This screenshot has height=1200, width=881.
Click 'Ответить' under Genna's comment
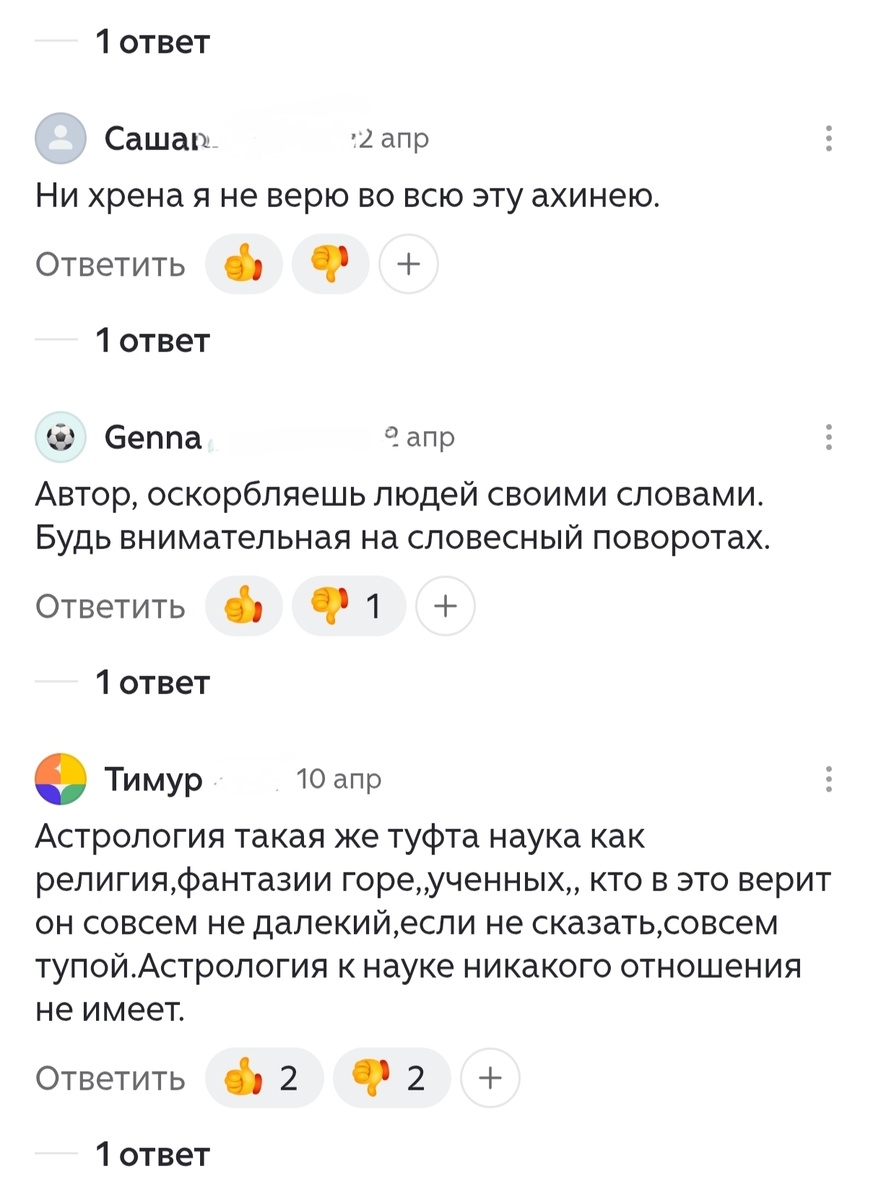click(x=110, y=606)
